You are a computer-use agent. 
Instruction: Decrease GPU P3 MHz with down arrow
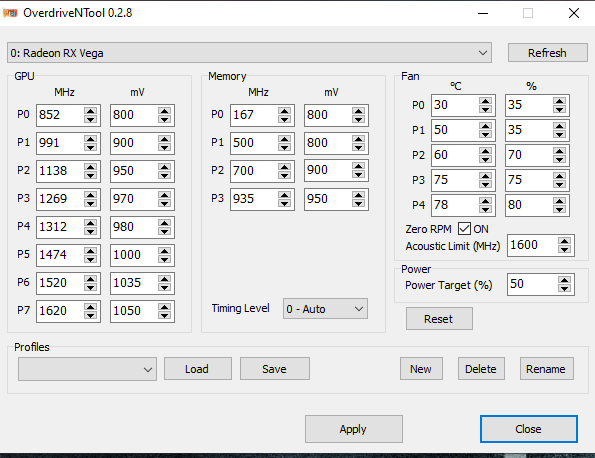tap(90, 204)
